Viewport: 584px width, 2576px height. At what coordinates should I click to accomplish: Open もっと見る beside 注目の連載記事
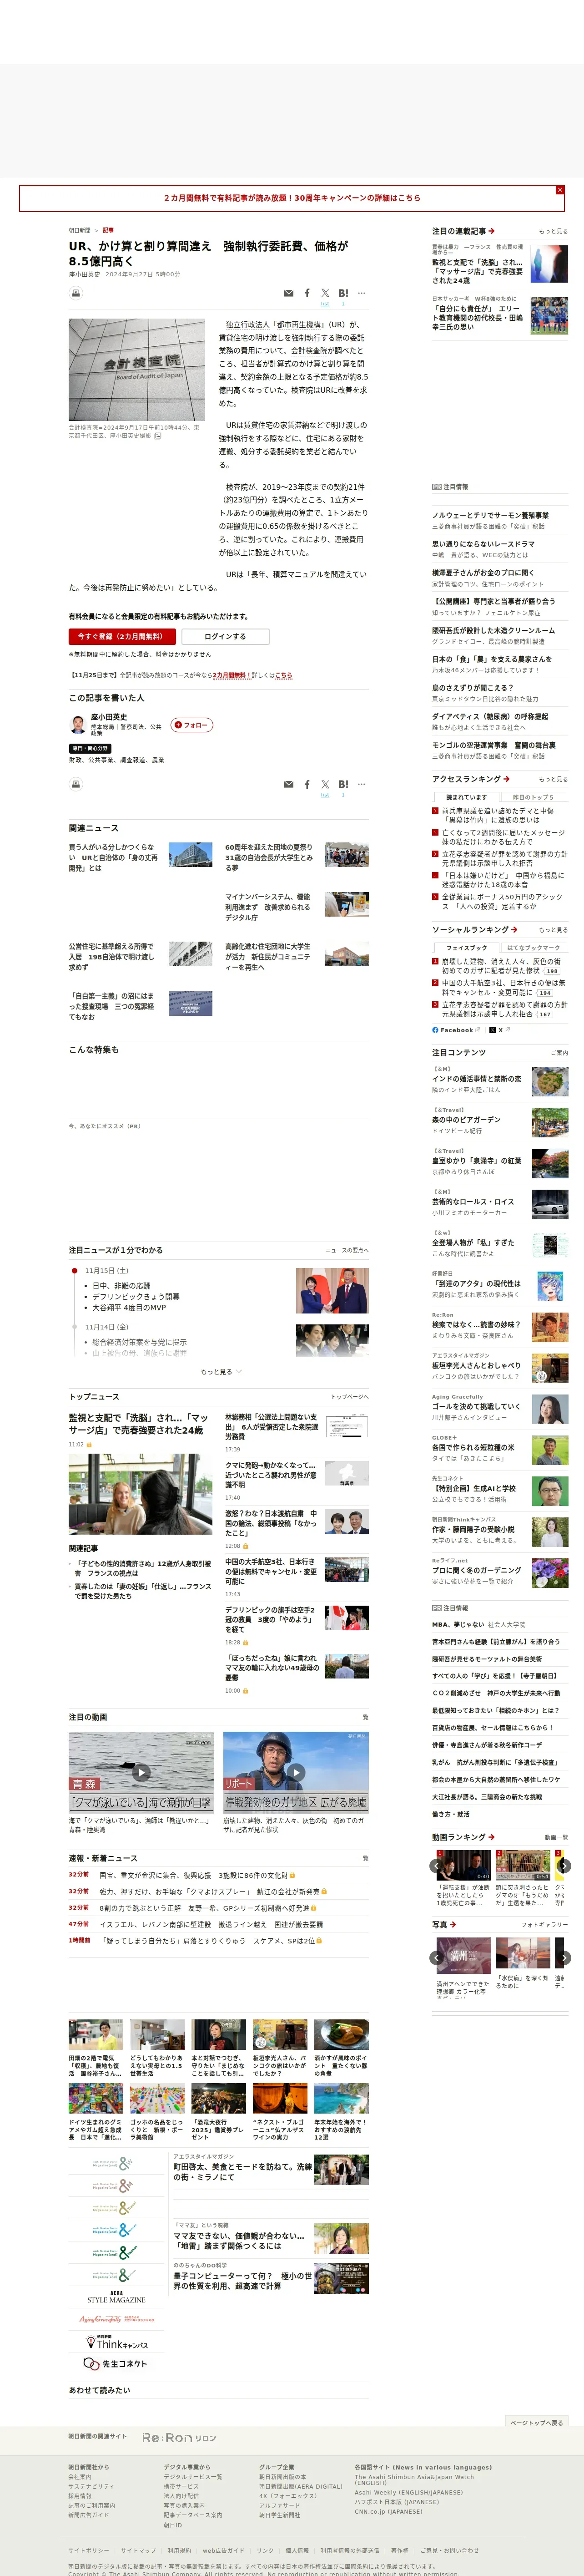[553, 231]
